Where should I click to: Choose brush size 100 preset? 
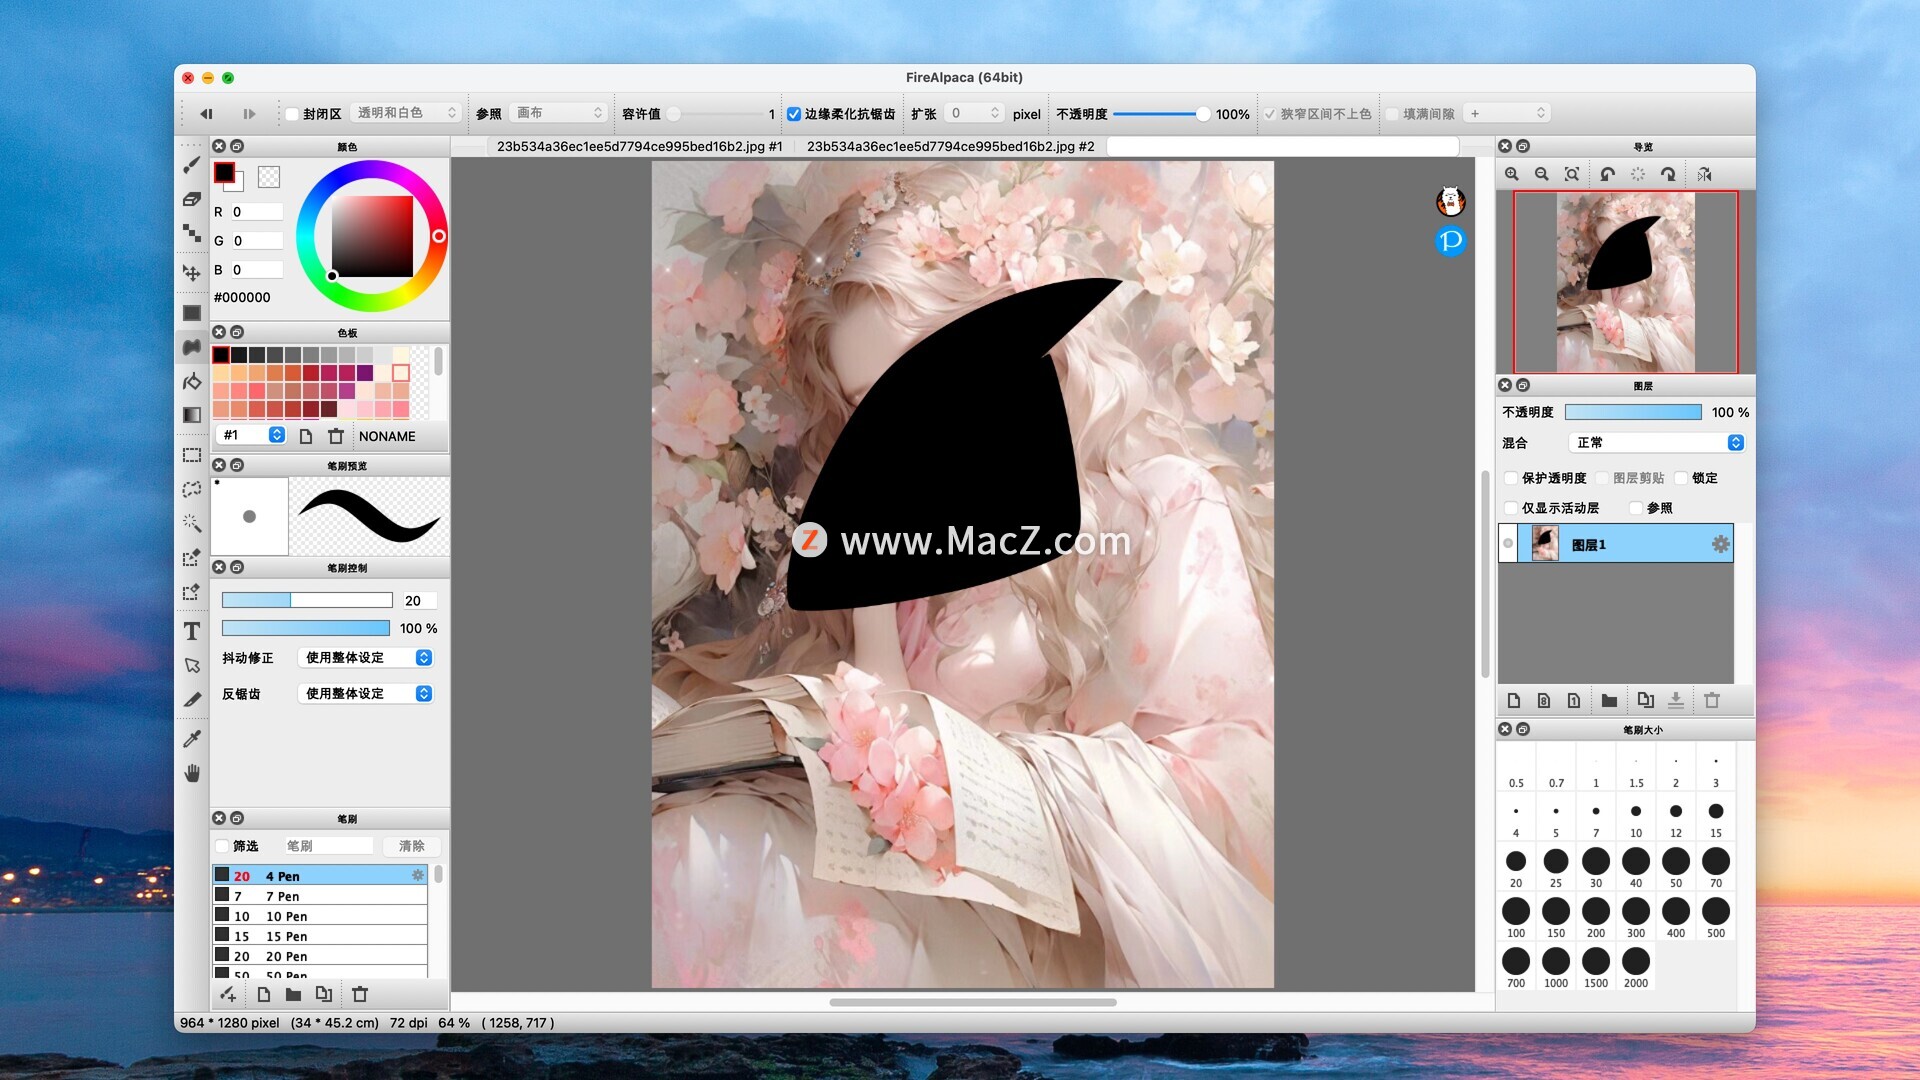pyautogui.click(x=1516, y=916)
